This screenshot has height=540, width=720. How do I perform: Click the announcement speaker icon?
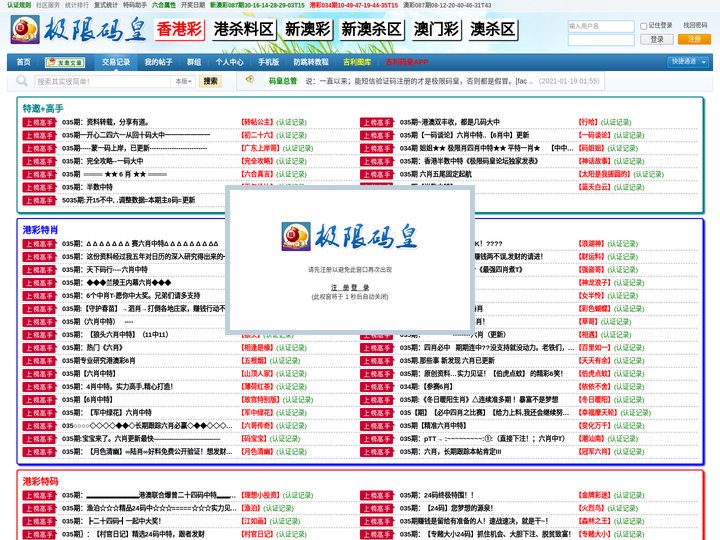click(x=250, y=79)
